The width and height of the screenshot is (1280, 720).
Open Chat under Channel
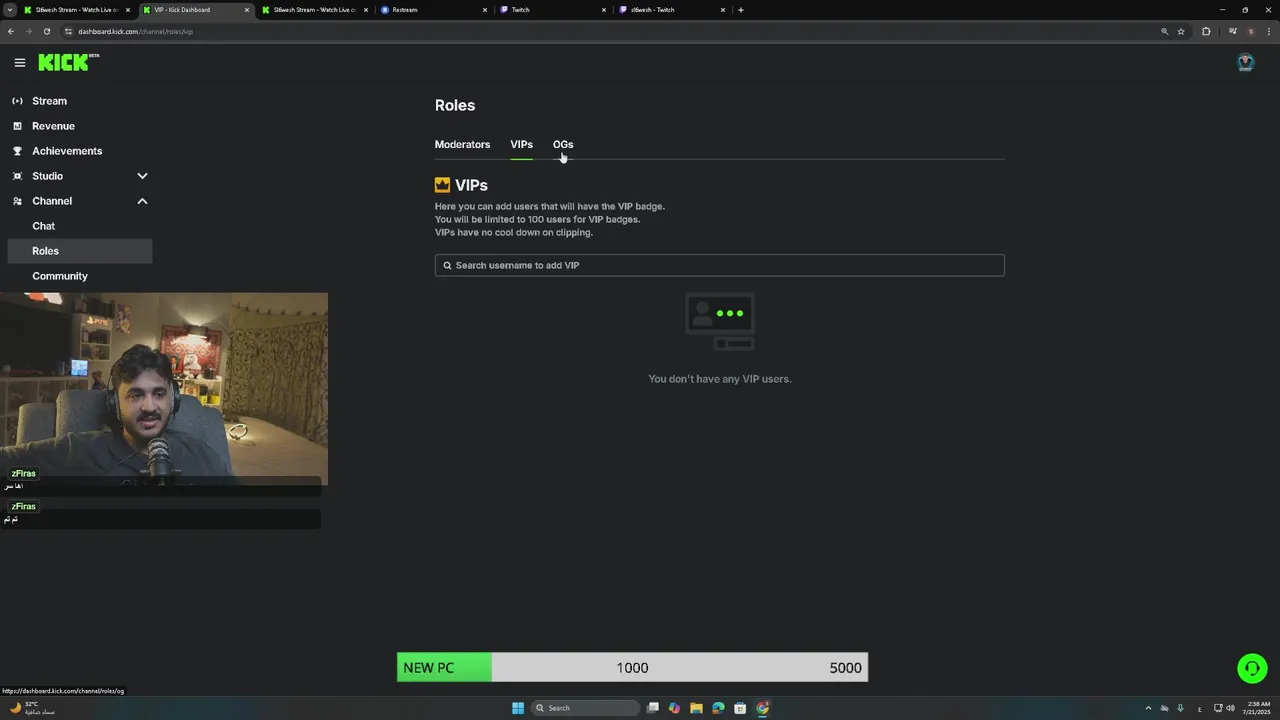point(43,226)
